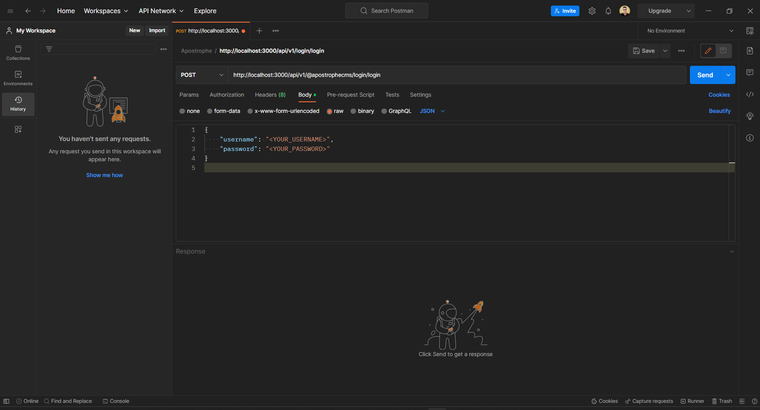This screenshot has height=410, width=760.
Task: Open Collections in the sidebar
Action: [x=18, y=53]
